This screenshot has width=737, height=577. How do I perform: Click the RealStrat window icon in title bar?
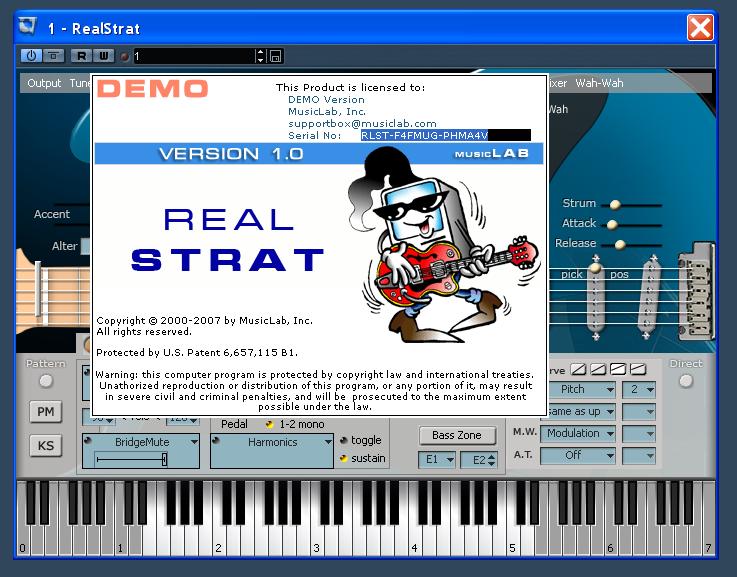pos(28,26)
